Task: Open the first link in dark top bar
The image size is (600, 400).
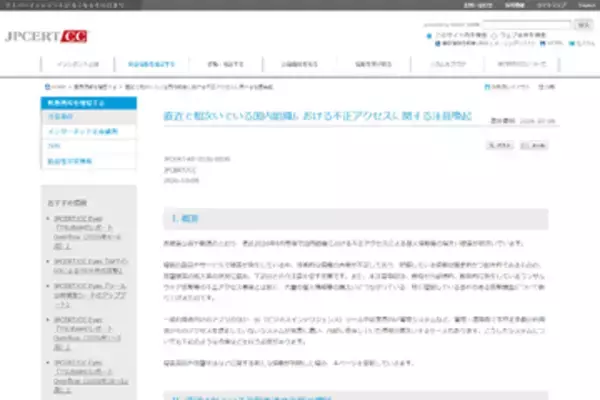Action: point(478,5)
